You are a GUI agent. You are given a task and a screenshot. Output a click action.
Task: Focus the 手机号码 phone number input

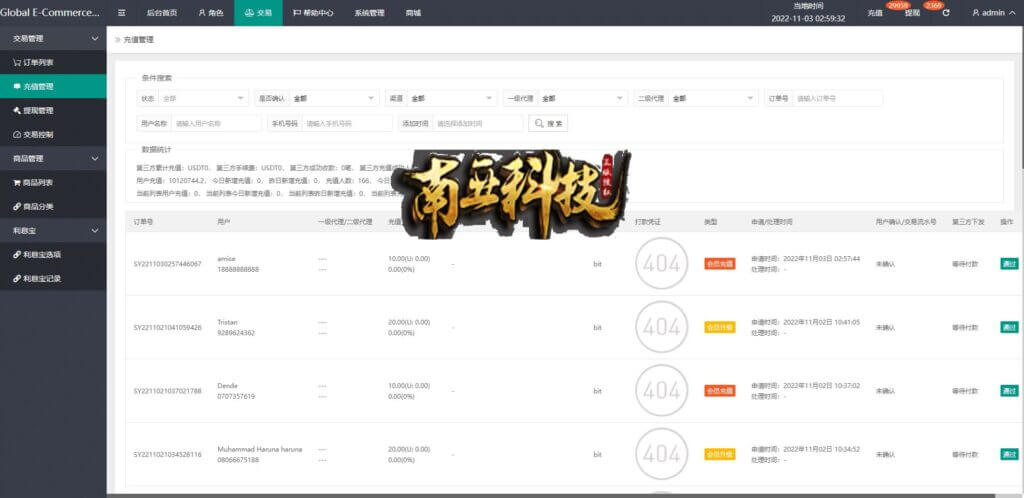click(x=347, y=123)
